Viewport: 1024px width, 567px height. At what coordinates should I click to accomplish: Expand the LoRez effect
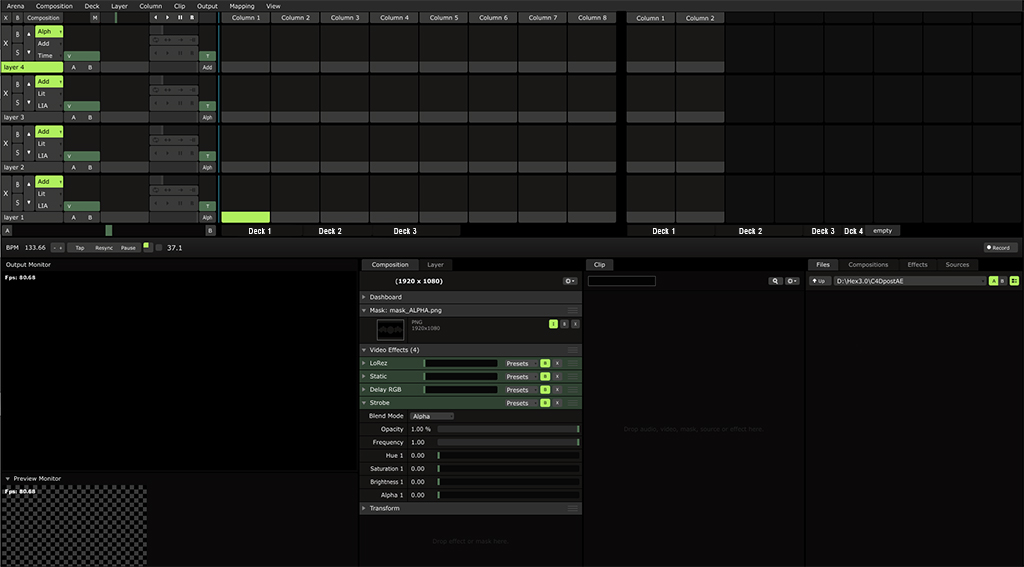pyautogui.click(x=364, y=363)
